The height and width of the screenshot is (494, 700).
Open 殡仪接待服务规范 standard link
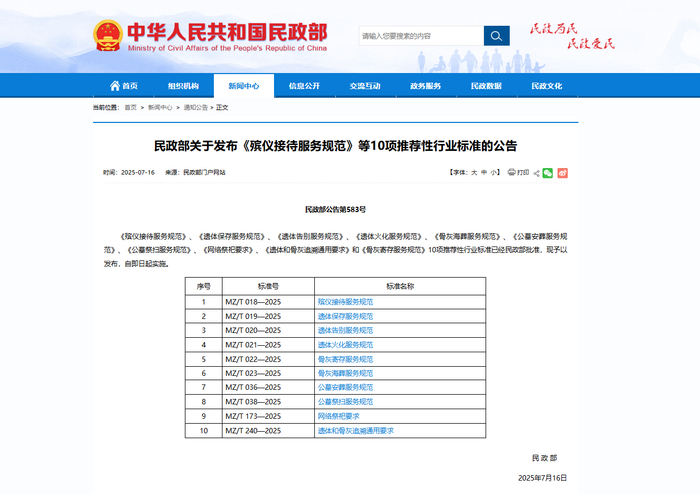[x=345, y=302]
